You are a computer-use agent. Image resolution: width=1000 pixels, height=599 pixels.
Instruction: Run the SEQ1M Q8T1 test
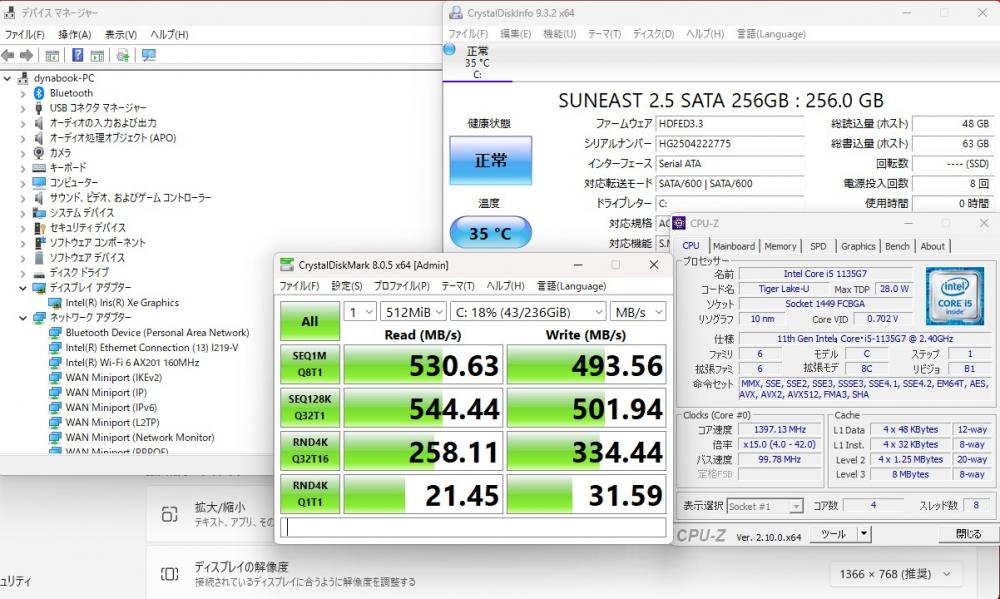click(x=310, y=365)
